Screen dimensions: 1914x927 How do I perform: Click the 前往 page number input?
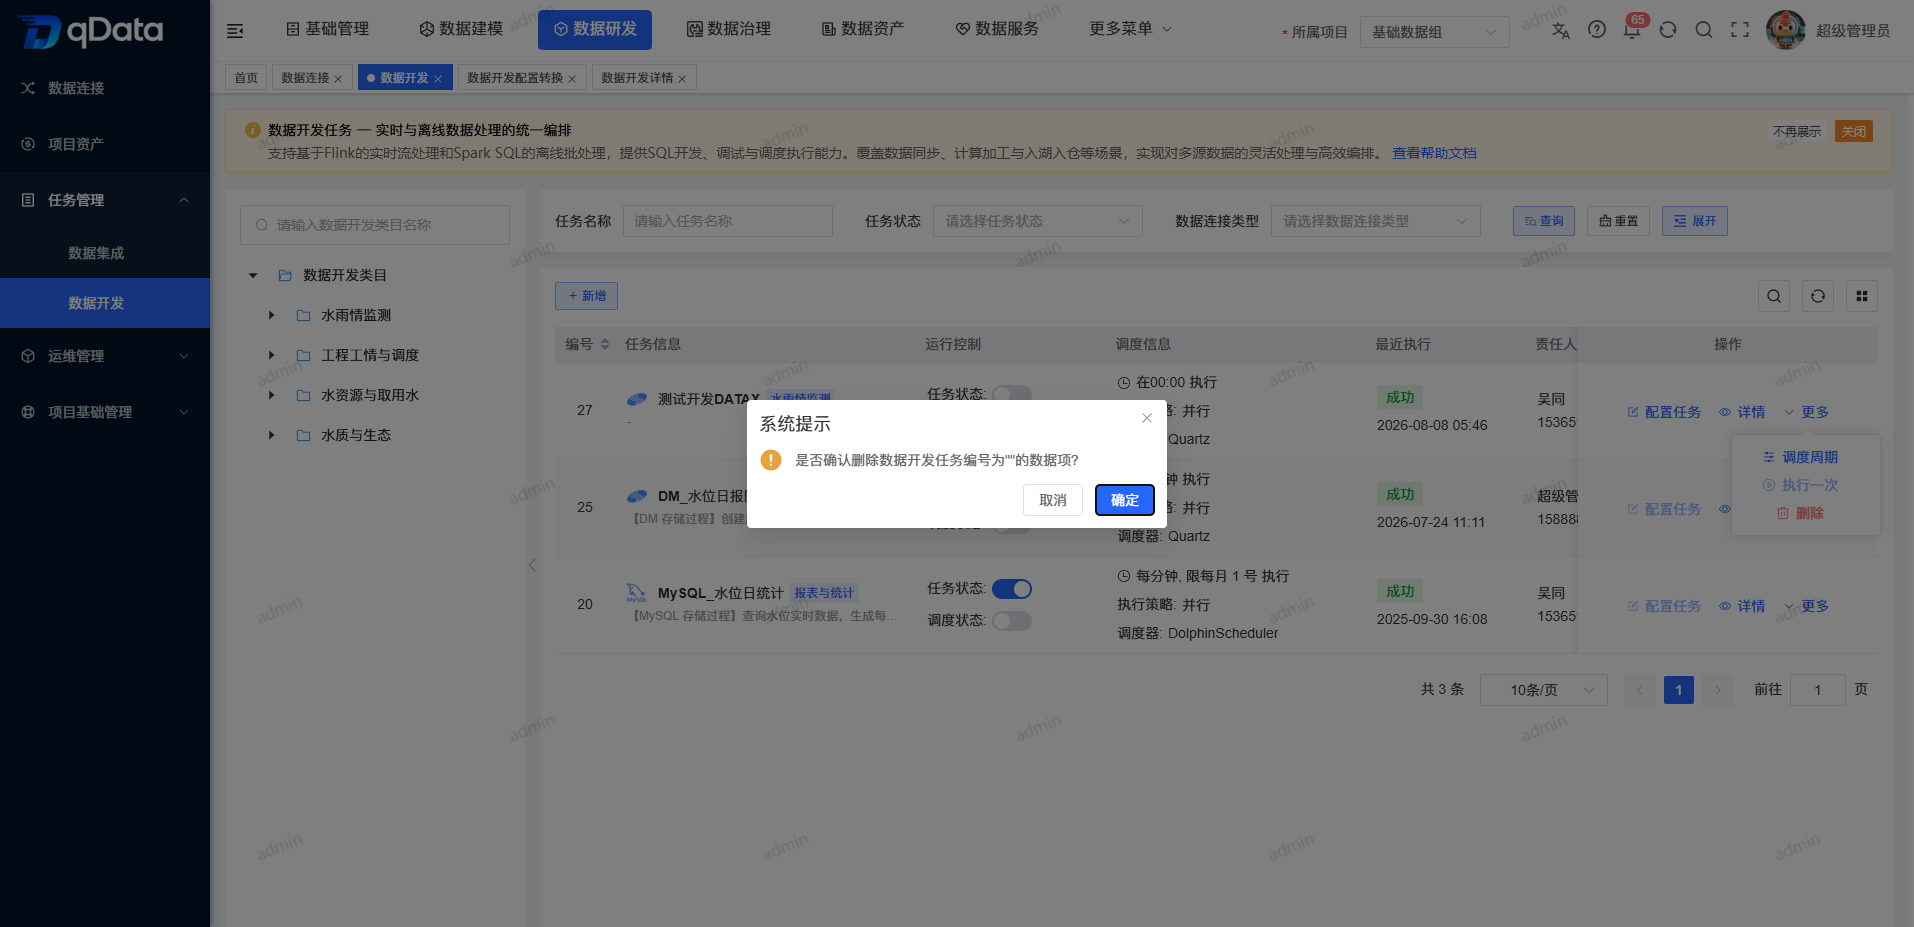click(x=1817, y=690)
